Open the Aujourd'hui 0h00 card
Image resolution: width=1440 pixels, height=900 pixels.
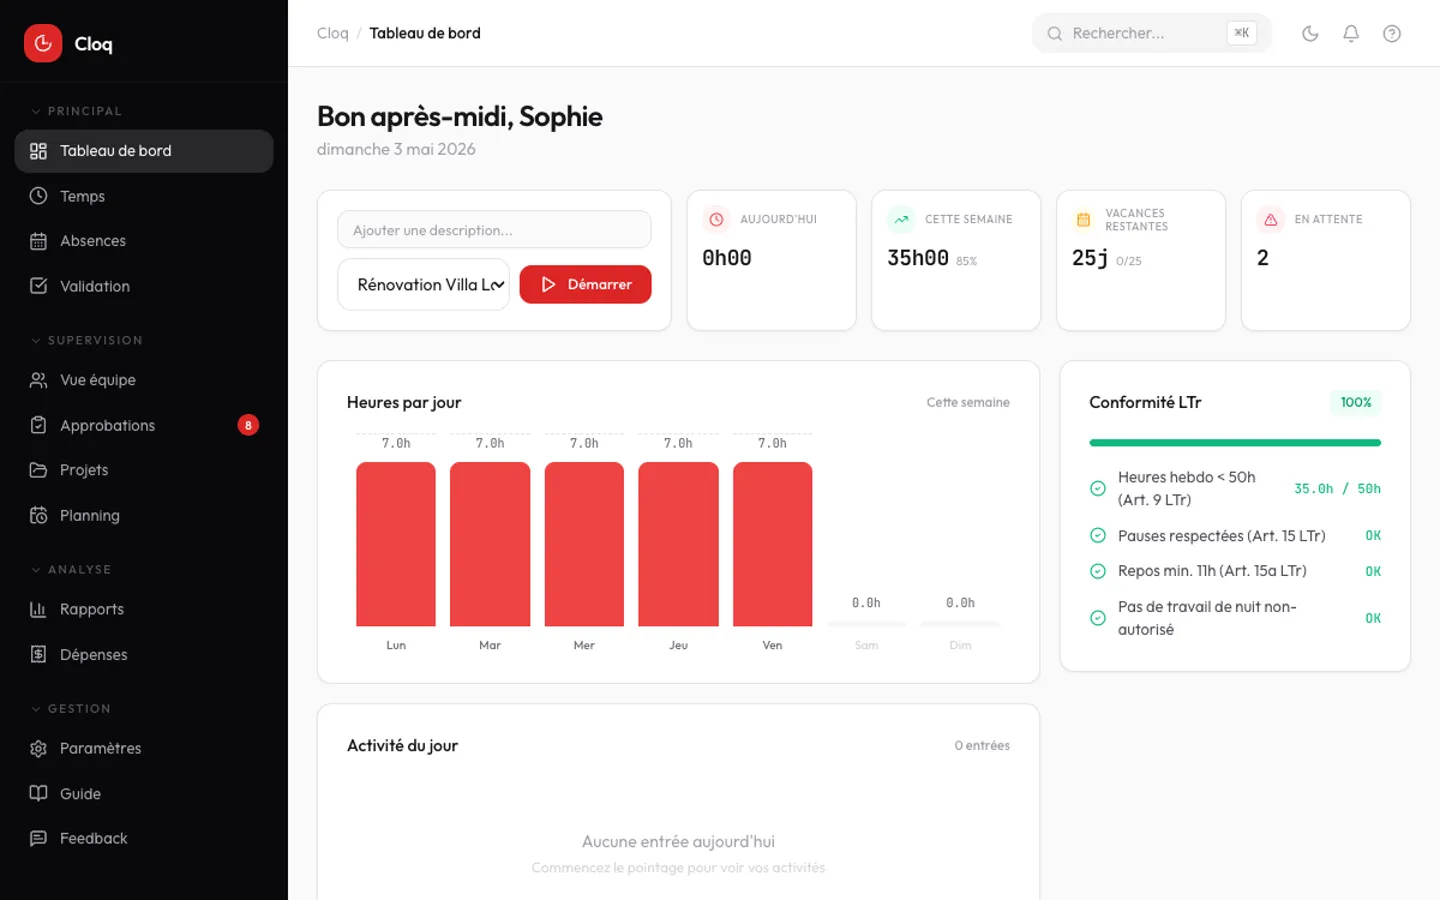[772, 260]
